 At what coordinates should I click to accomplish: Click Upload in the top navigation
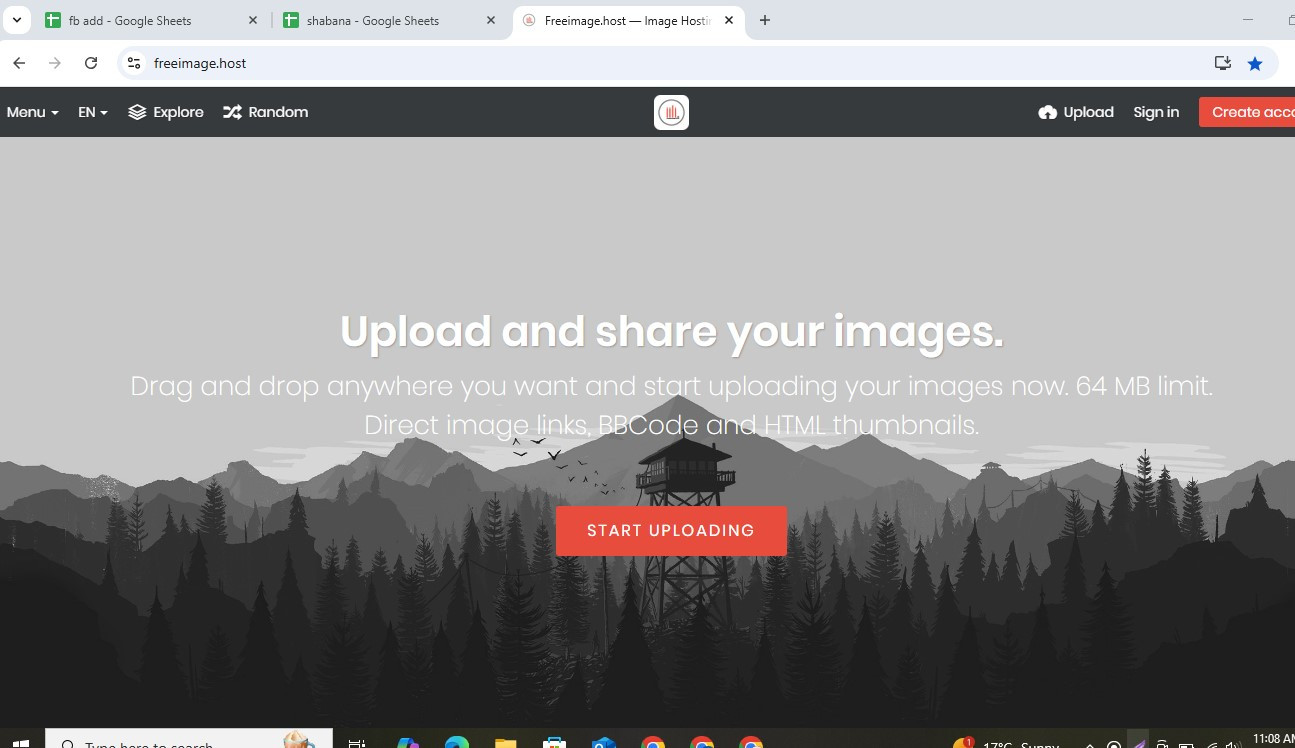[1076, 112]
